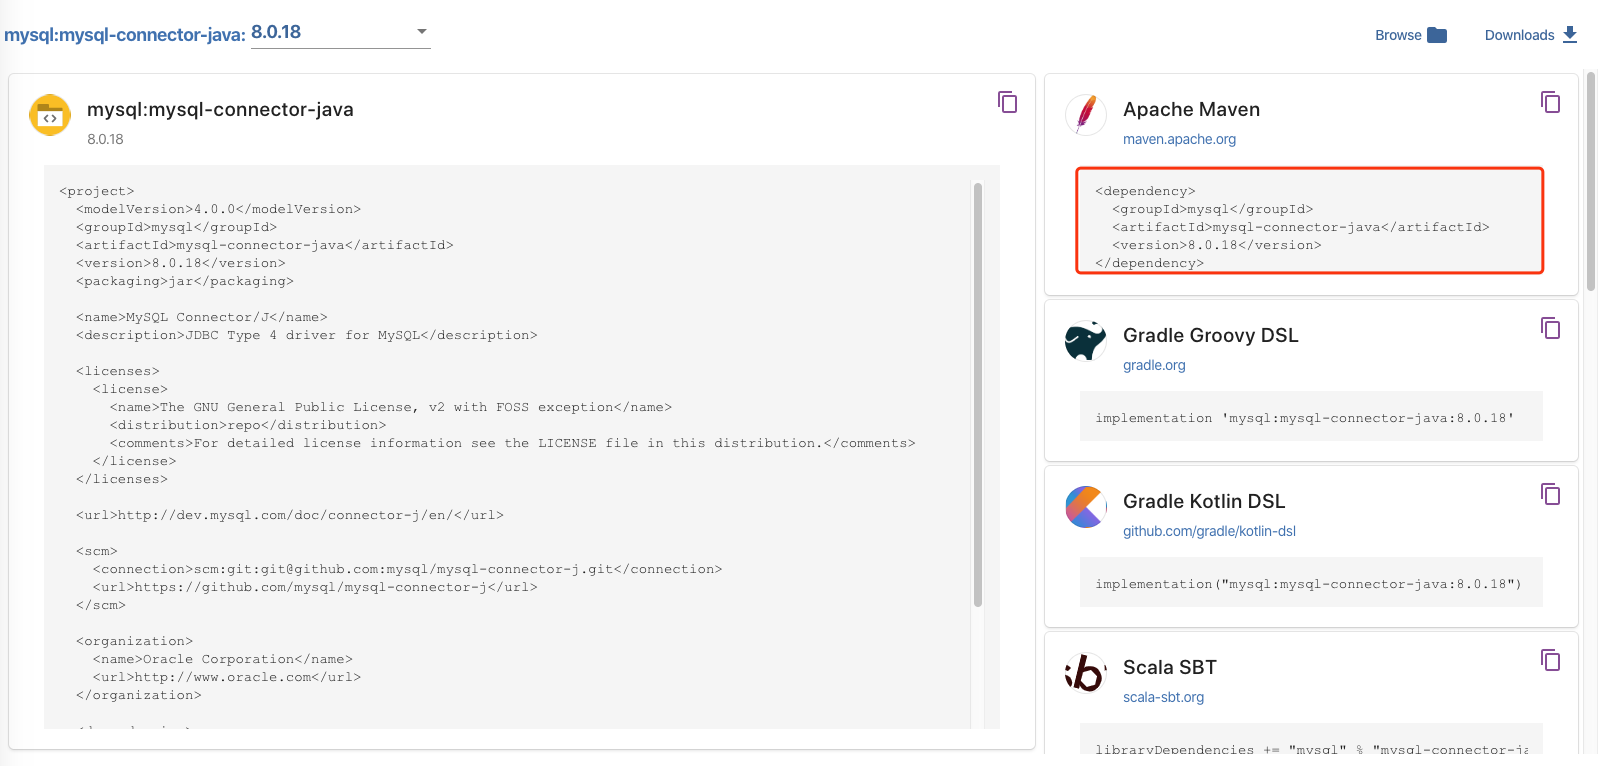Click the Gradle Kotlin DSL heading
This screenshot has width=1604, height=766.
(1204, 501)
